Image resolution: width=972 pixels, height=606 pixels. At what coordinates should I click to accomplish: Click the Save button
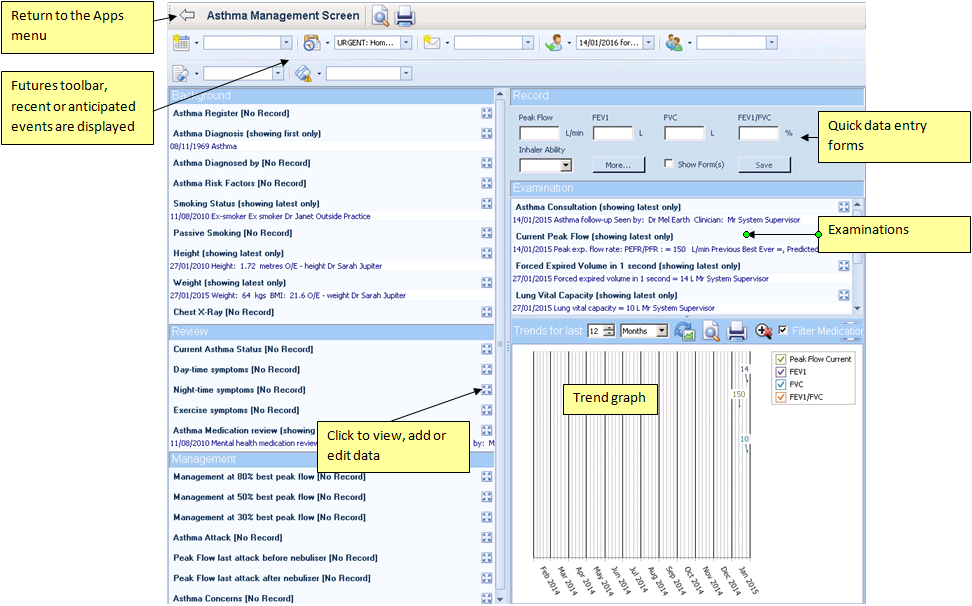point(763,165)
